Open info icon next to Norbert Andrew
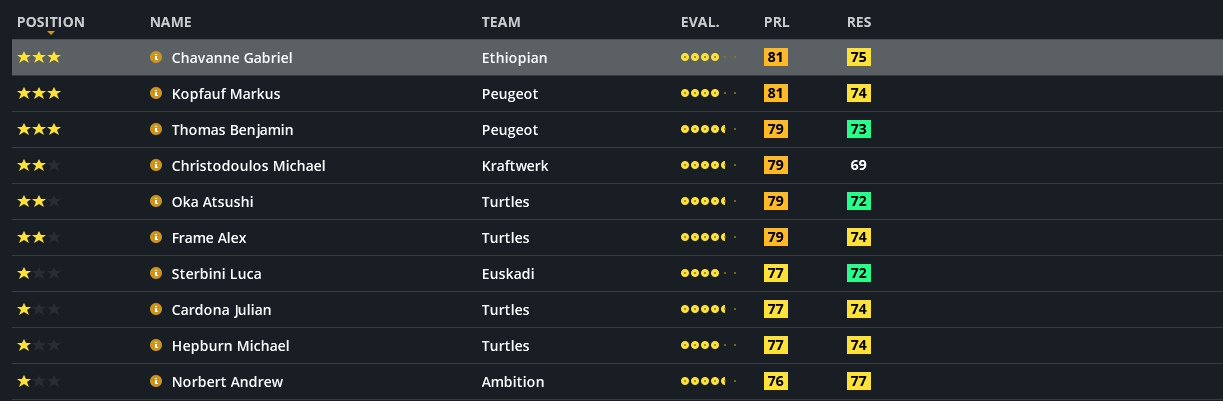The height and width of the screenshot is (401, 1223). (x=156, y=382)
